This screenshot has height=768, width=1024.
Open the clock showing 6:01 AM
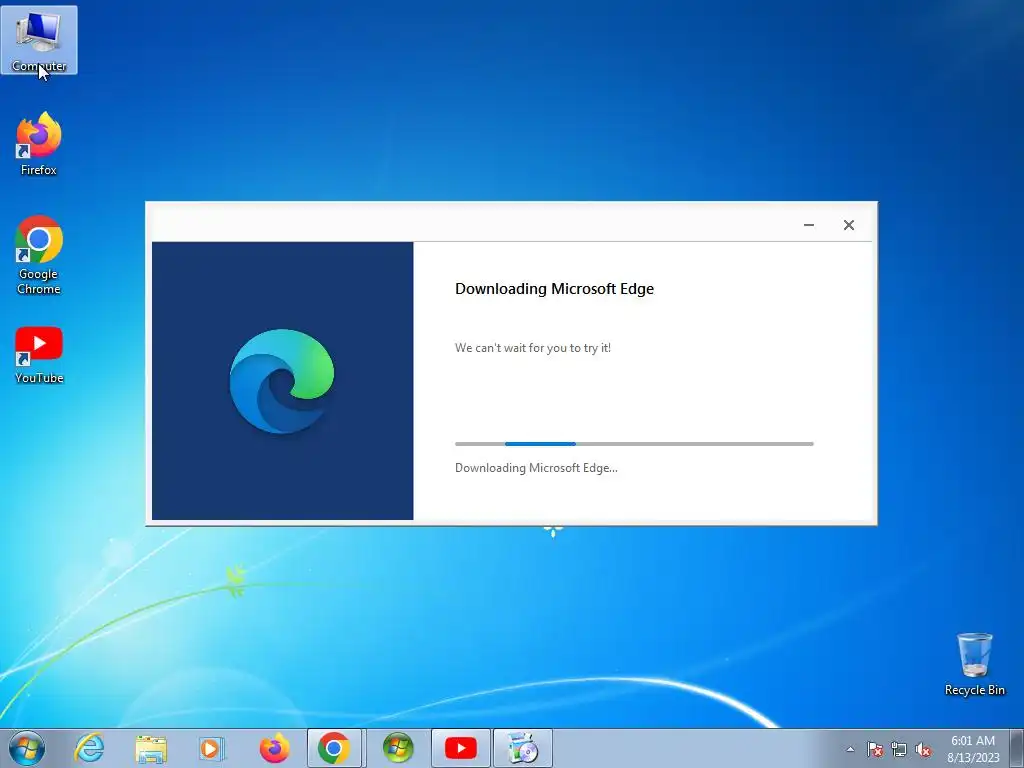973,748
